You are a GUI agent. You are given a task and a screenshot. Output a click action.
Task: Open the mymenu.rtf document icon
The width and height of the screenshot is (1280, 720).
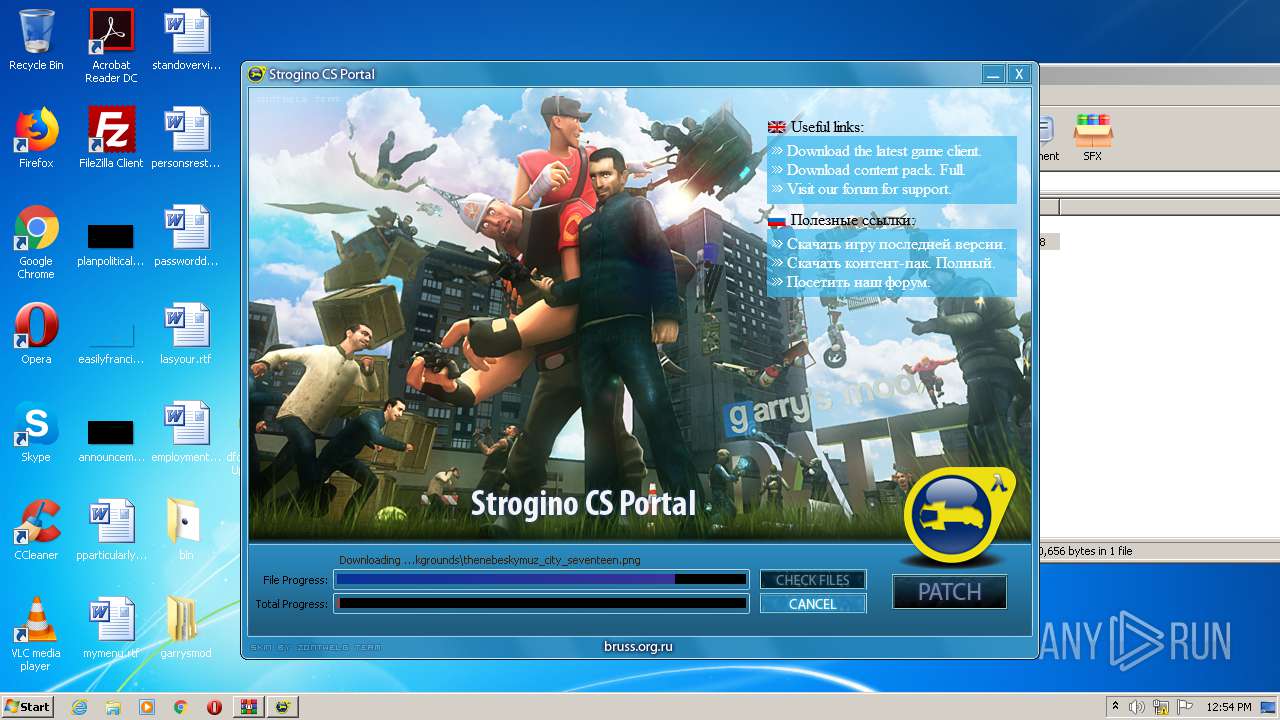(x=111, y=628)
